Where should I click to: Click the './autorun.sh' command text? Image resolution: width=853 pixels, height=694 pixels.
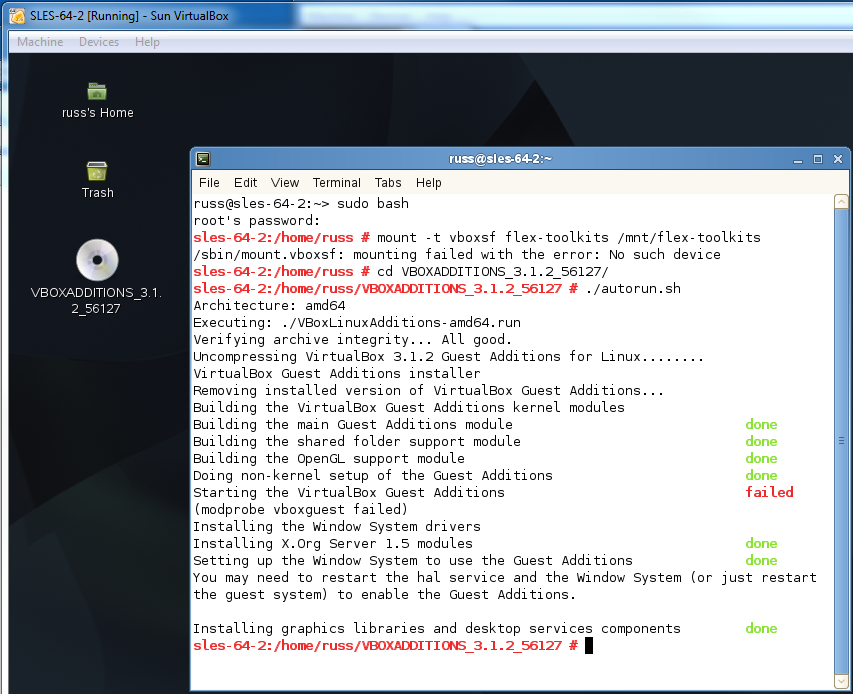pos(633,288)
